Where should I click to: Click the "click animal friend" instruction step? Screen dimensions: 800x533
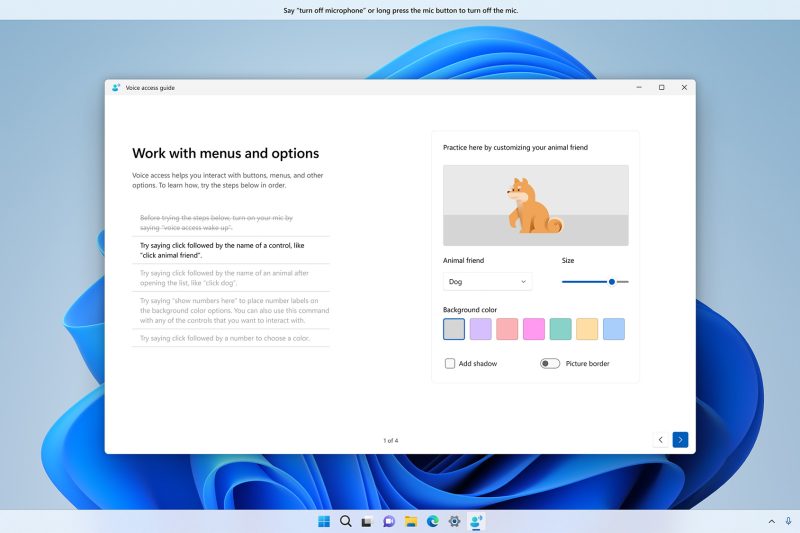(231, 250)
